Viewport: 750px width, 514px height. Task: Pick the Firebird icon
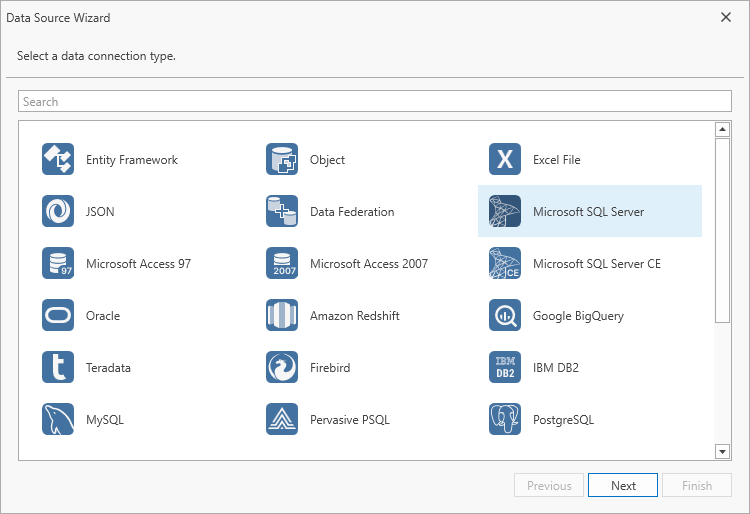[282, 367]
